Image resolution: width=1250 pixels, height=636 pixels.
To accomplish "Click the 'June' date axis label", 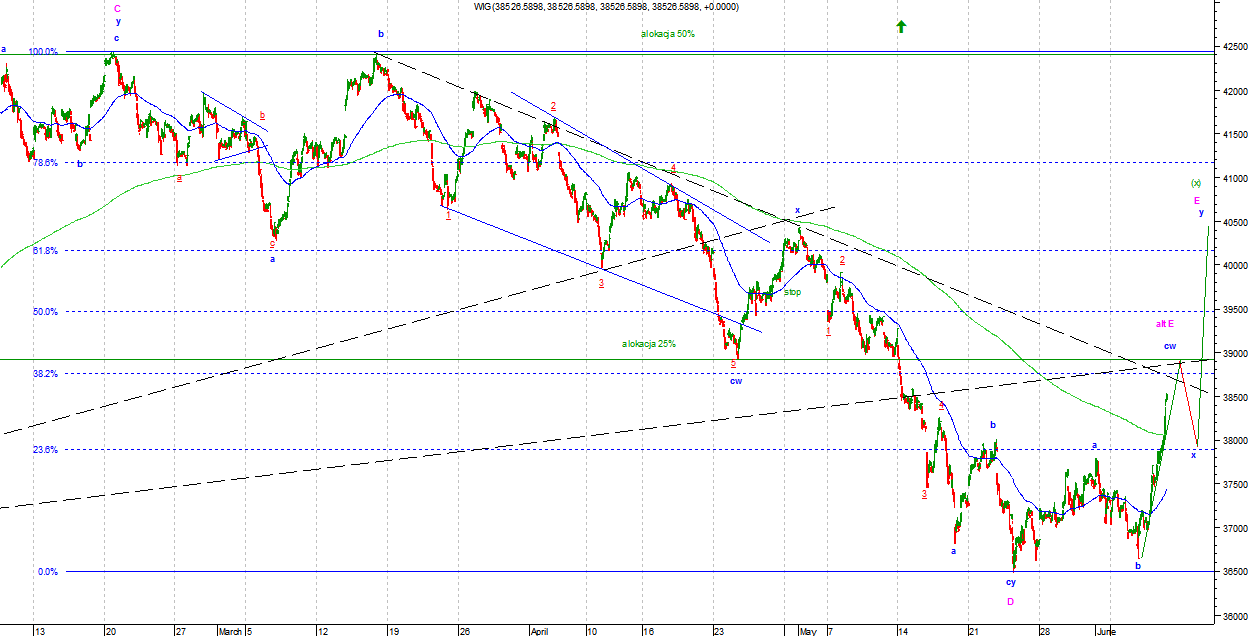I will pyautogui.click(x=1109, y=631).
